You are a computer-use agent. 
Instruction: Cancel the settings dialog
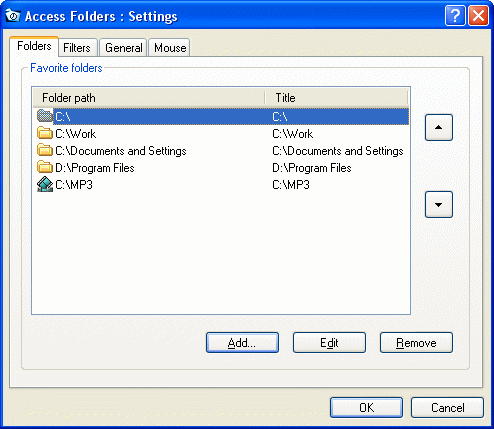coord(447,407)
